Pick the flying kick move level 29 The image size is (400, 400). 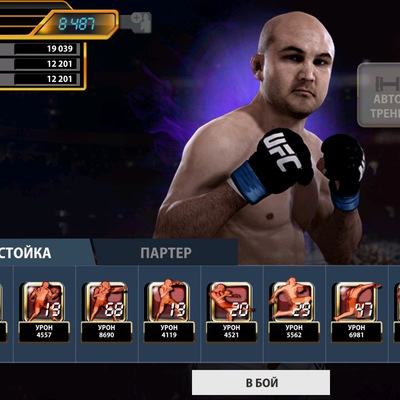coord(293,302)
